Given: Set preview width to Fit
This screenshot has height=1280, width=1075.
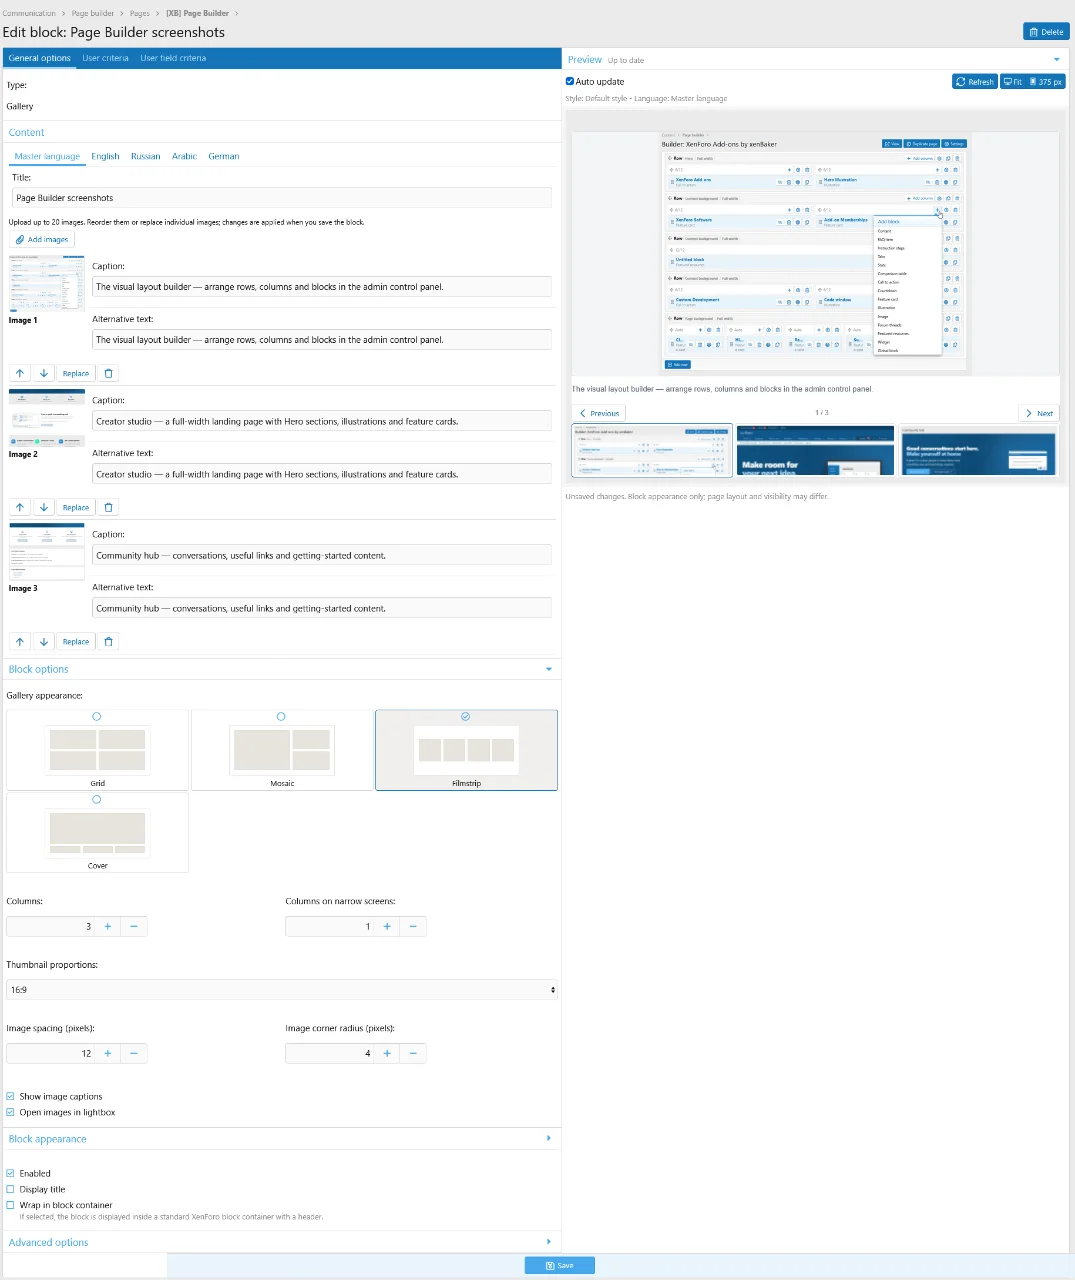Looking at the screenshot, I should pos(1013,82).
